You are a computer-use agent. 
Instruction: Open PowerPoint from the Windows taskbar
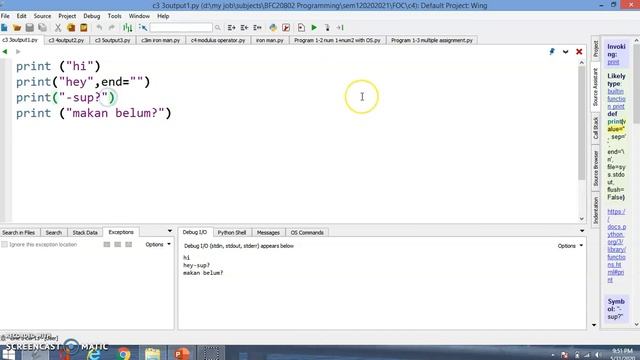182,353
